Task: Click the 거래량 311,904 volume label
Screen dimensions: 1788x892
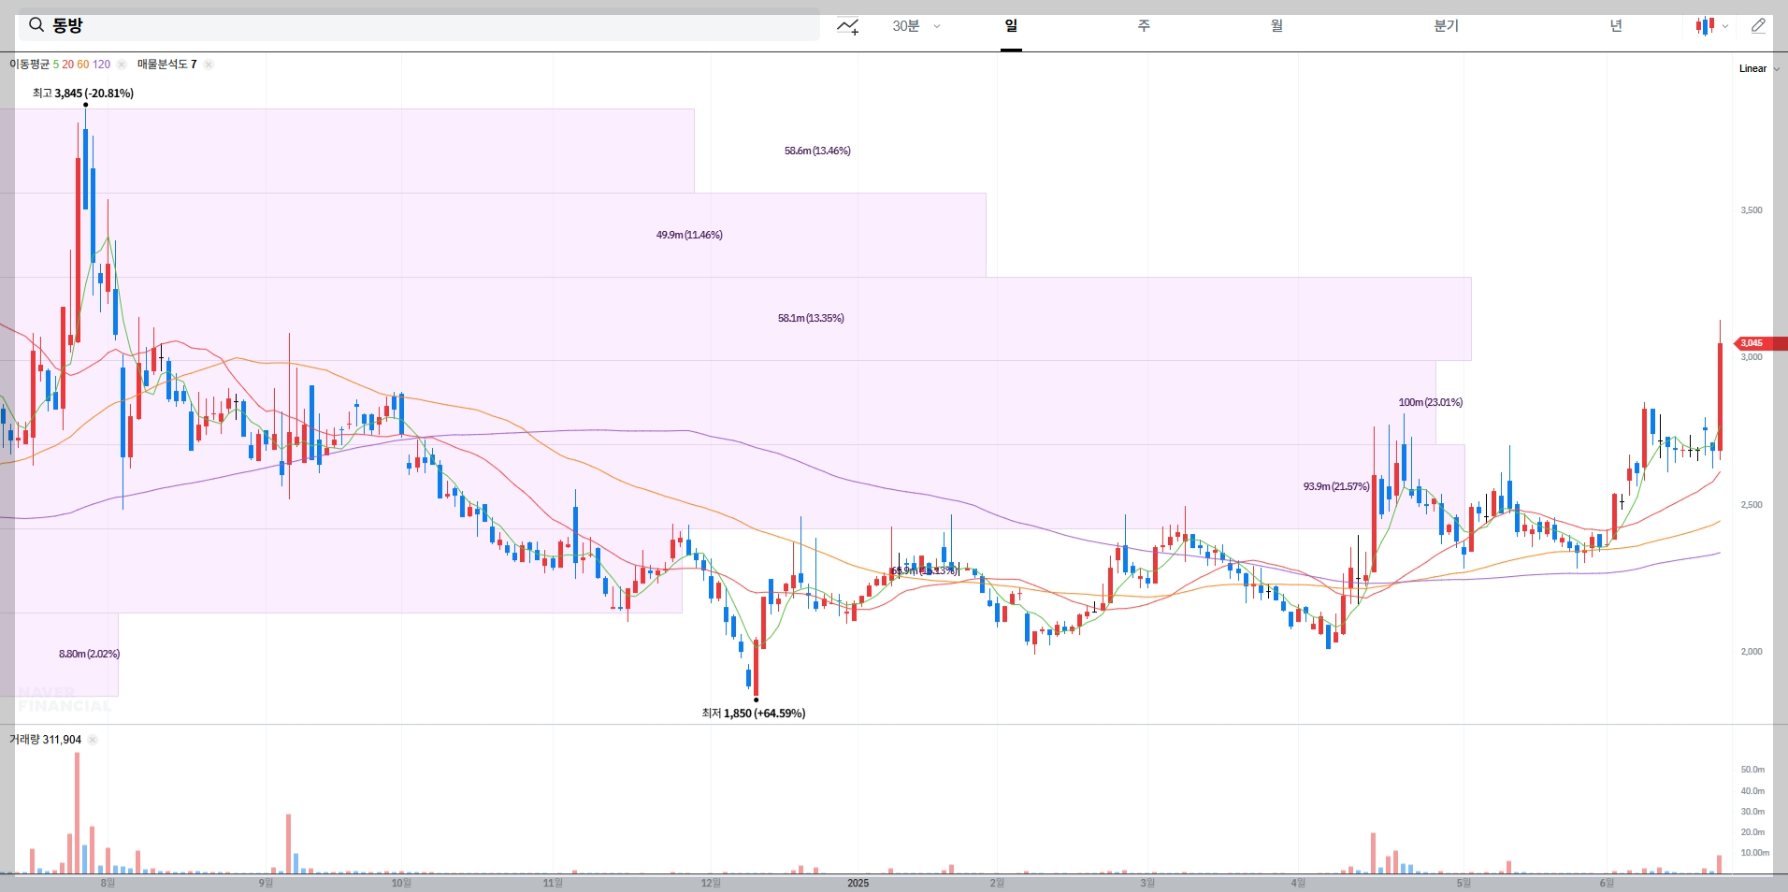Action: 45,740
